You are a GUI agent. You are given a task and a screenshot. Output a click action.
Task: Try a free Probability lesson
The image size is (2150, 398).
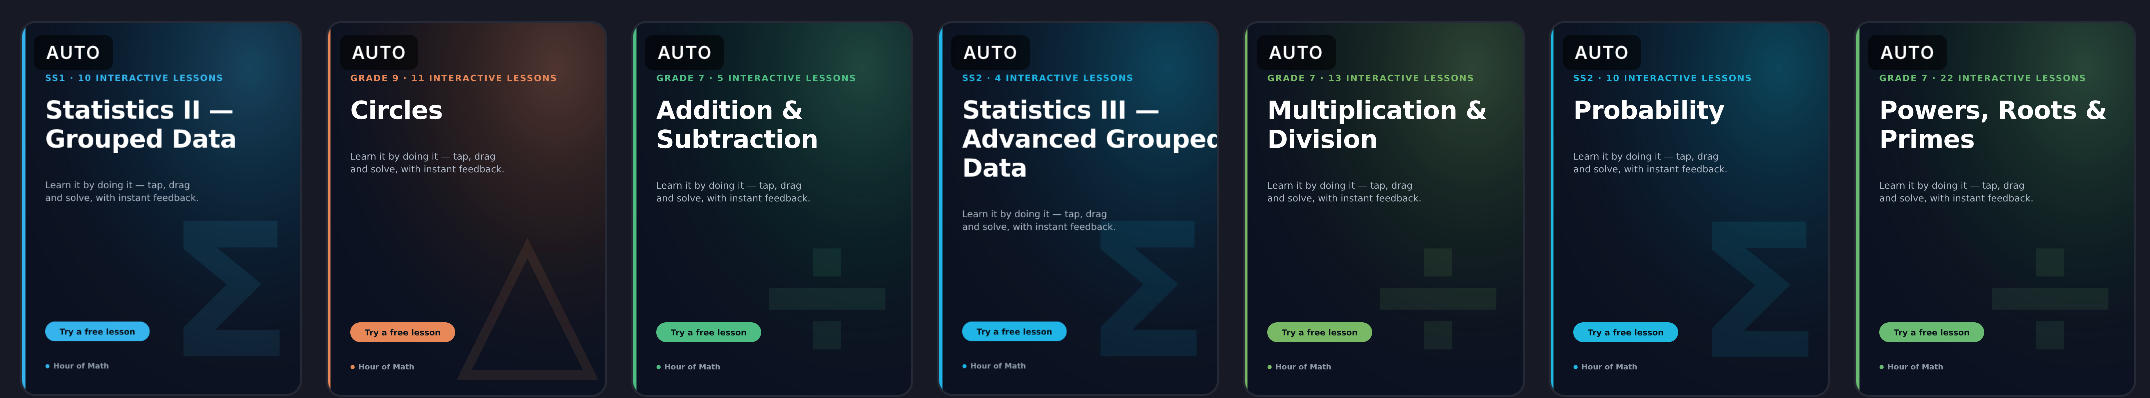(1625, 332)
